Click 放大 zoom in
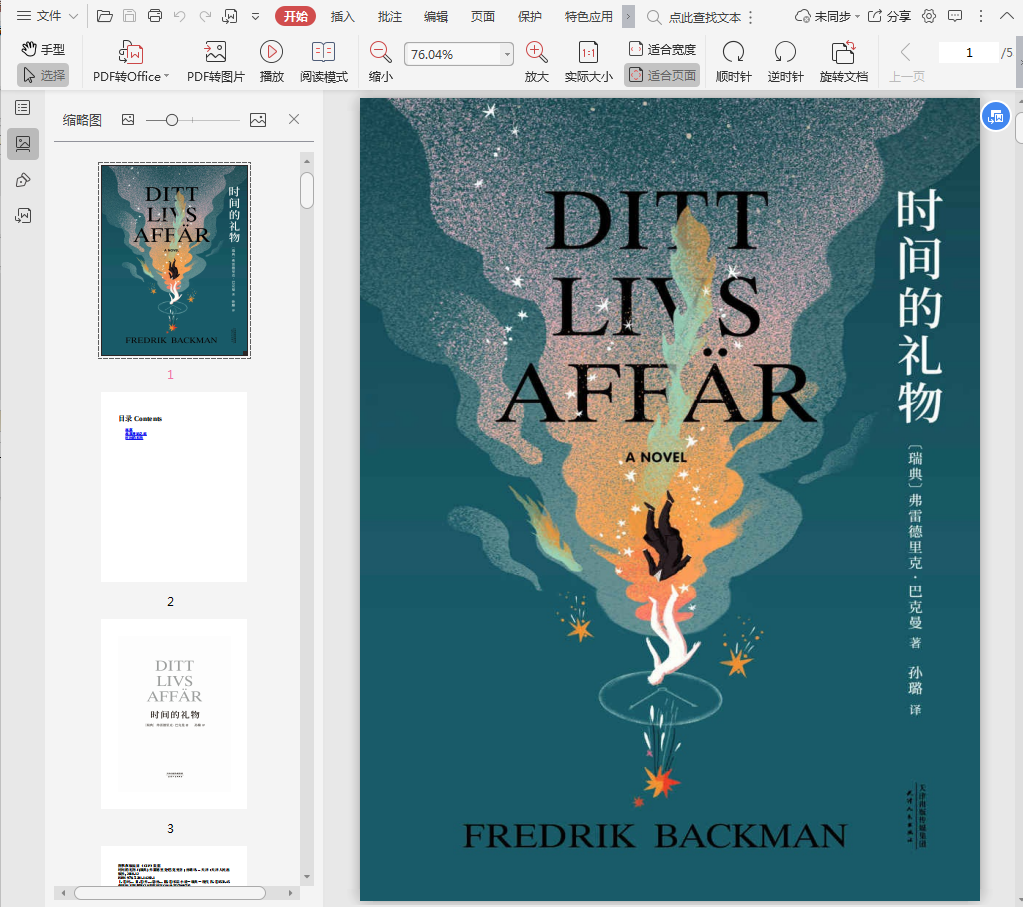The image size is (1023, 907). click(x=536, y=62)
